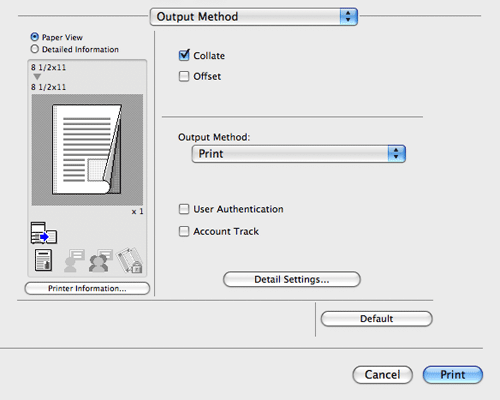Screen dimensions: 500x400
Task: Check the Account Track option
Action: pyautogui.click(x=184, y=231)
